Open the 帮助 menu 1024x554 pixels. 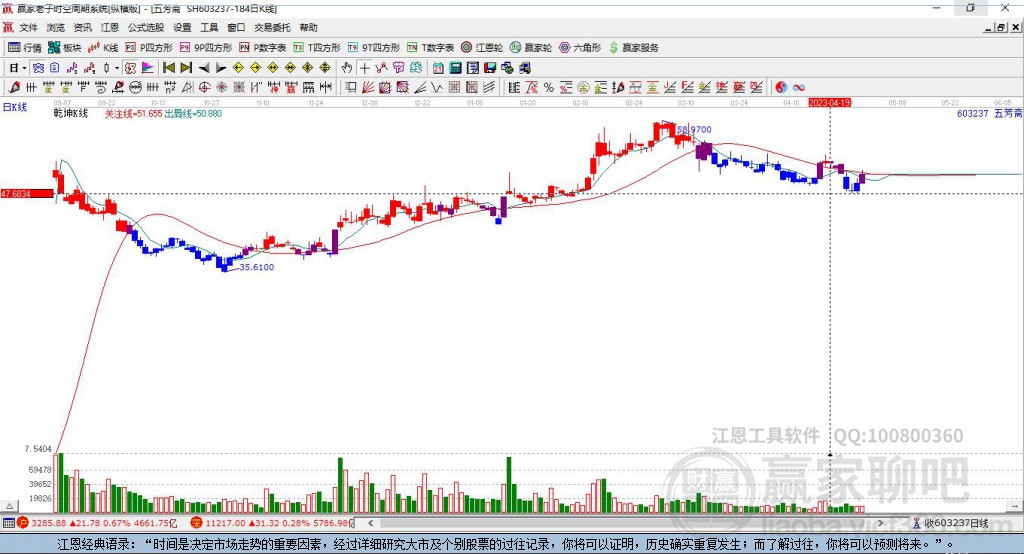pos(308,27)
